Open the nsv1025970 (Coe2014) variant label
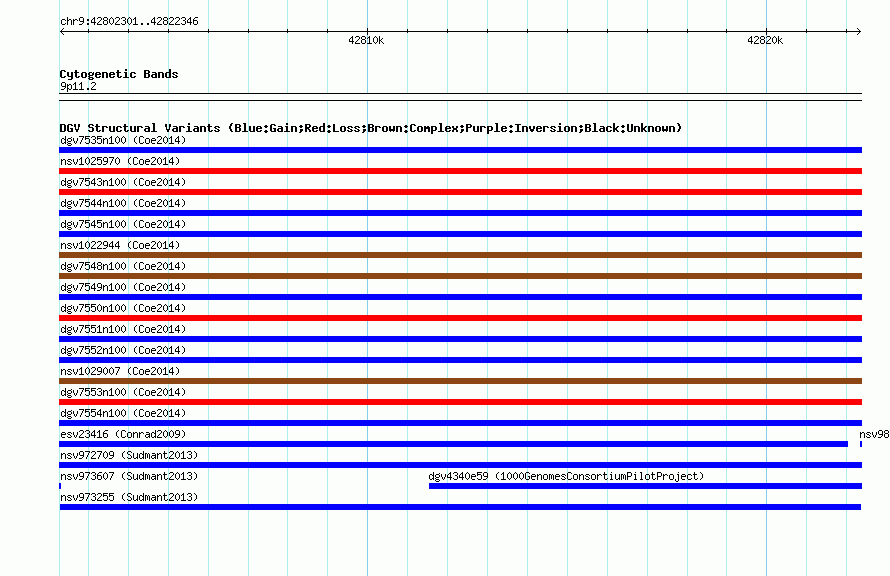The width and height of the screenshot is (890, 576). click(x=120, y=161)
